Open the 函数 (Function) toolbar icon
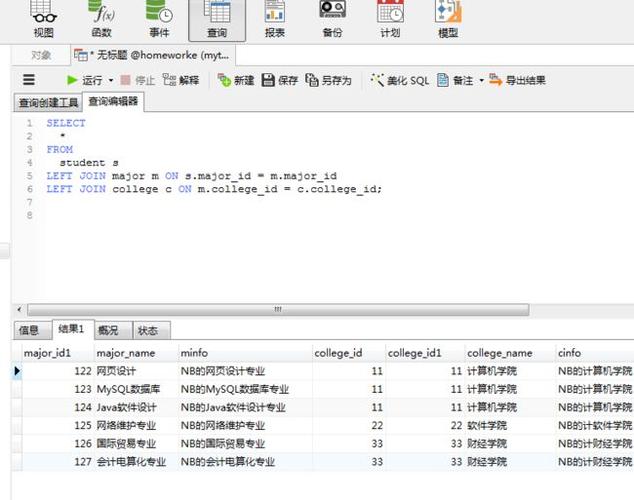 pyautogui.click(x=101, y=19)
